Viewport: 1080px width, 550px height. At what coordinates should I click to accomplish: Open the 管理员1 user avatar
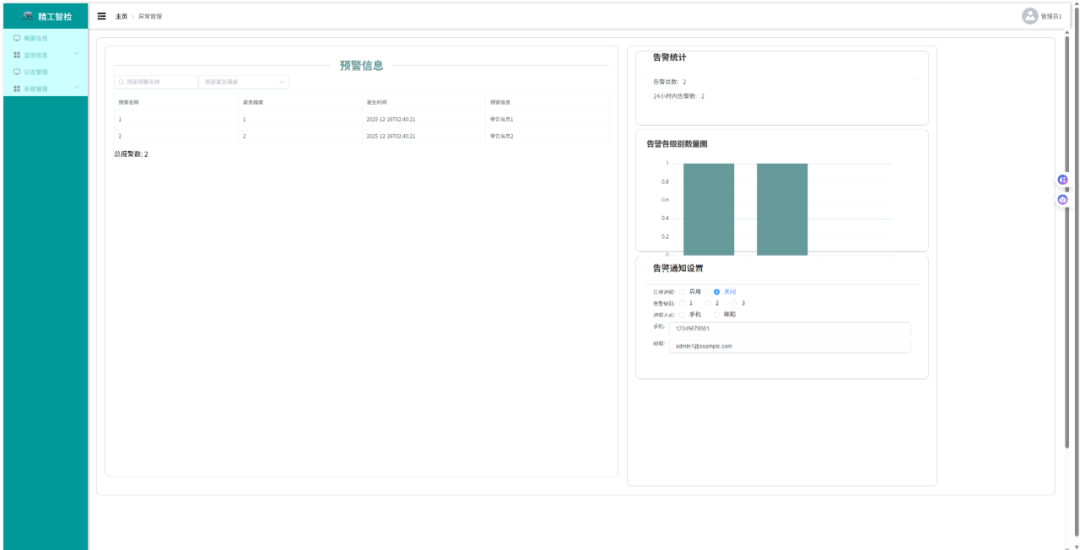1030,16
